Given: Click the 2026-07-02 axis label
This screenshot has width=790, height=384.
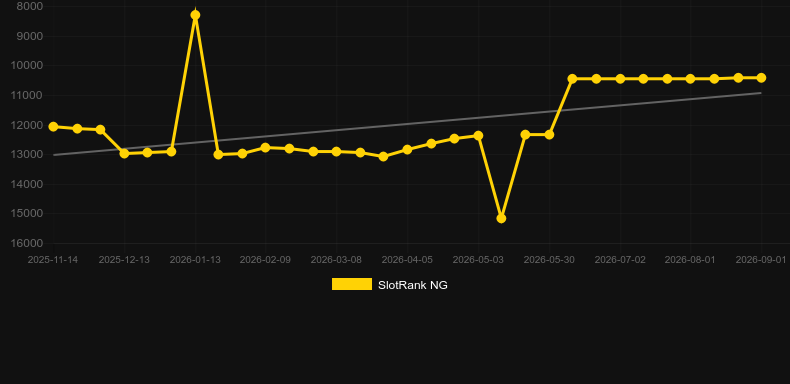Looking at the screenshot, I should (620, 260).
